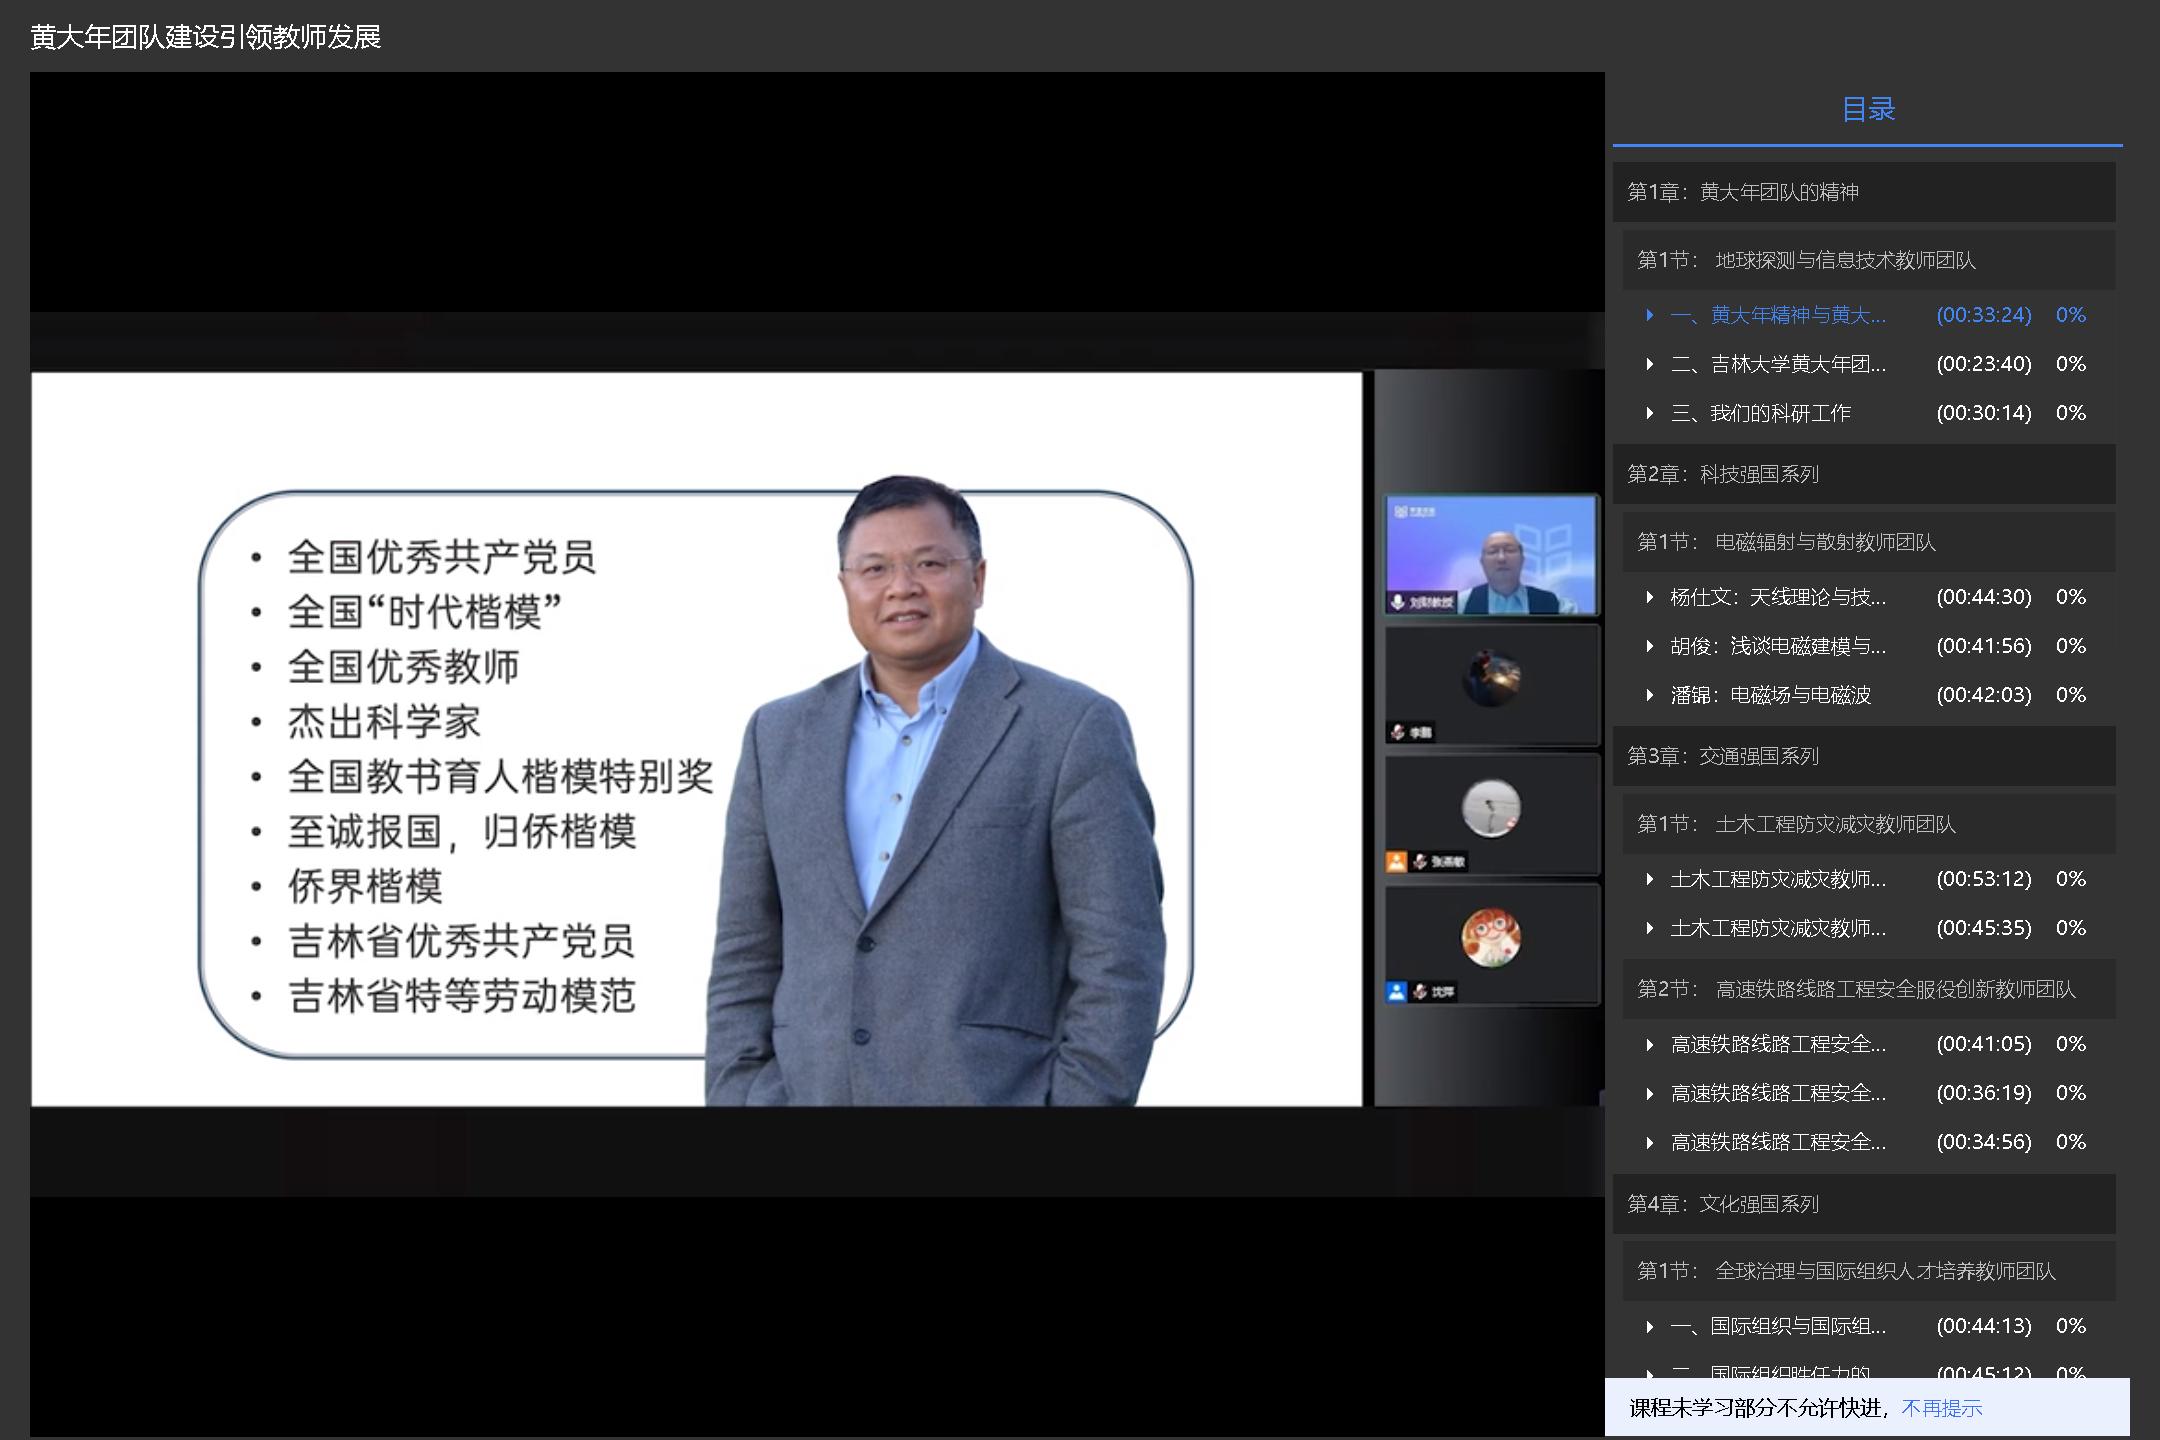Select section 地球探测与信息技术教师团队
This screenshot has height=1440, width=2160.
[1868, 260]
